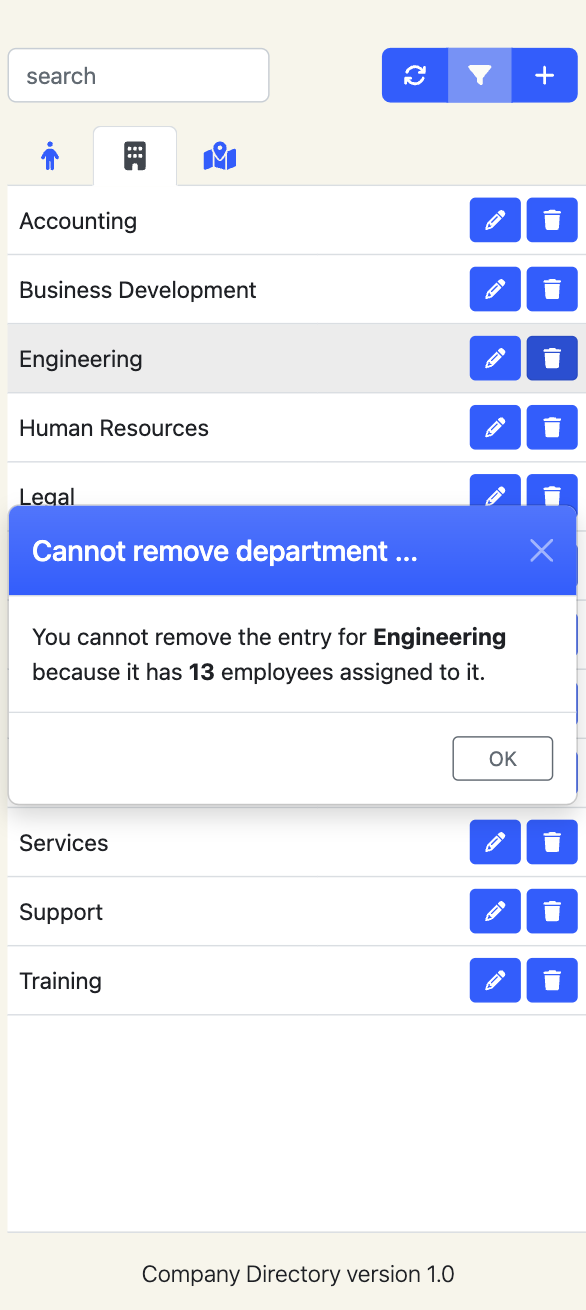The height and width of the screenshot is (1310, 586).
Task: Close the Cannot remove department dialog
Action: [542, 550]
